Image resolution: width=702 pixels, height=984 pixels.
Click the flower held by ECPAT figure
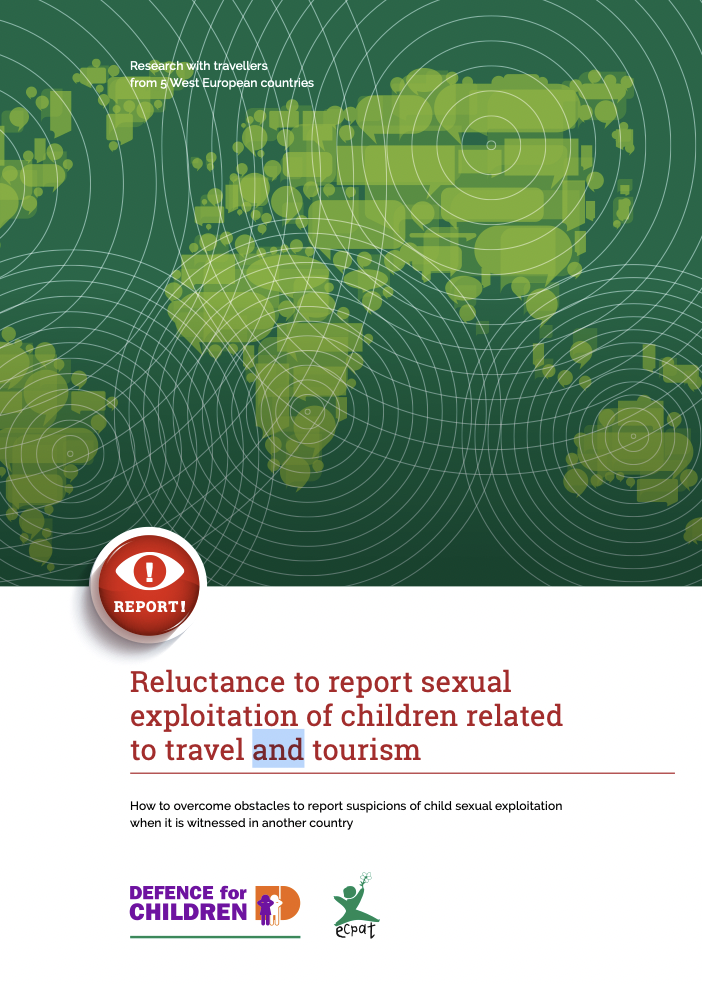click(x=366, y=879)
